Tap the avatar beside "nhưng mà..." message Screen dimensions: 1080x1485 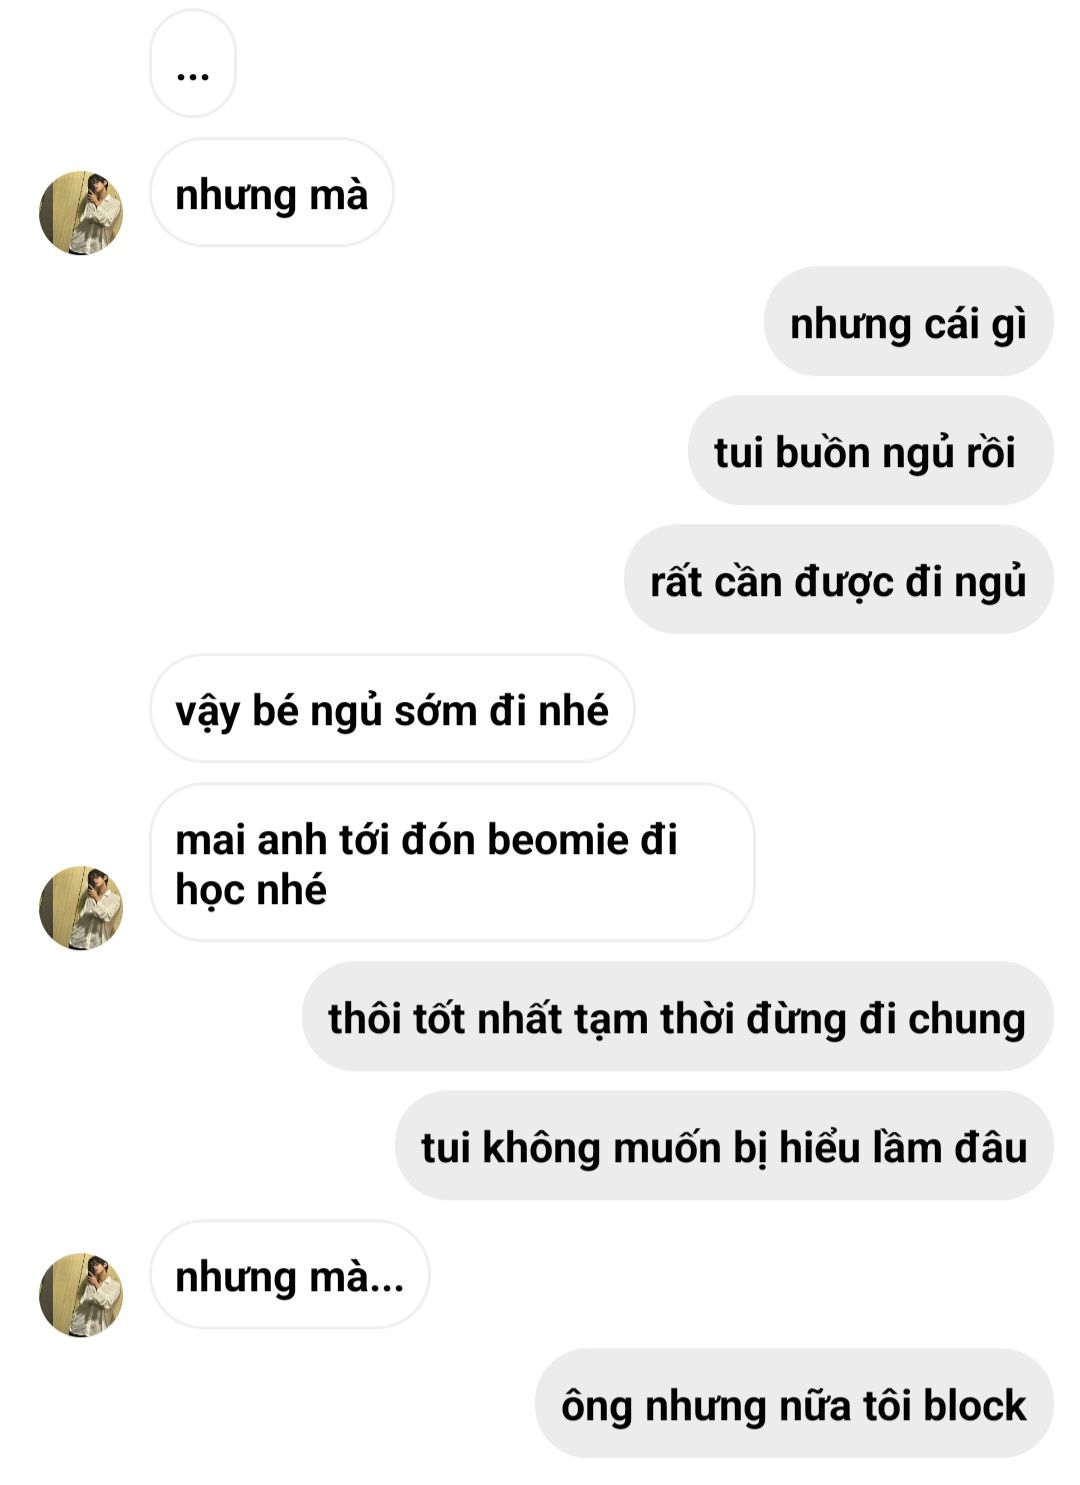tap(81, 1295)
